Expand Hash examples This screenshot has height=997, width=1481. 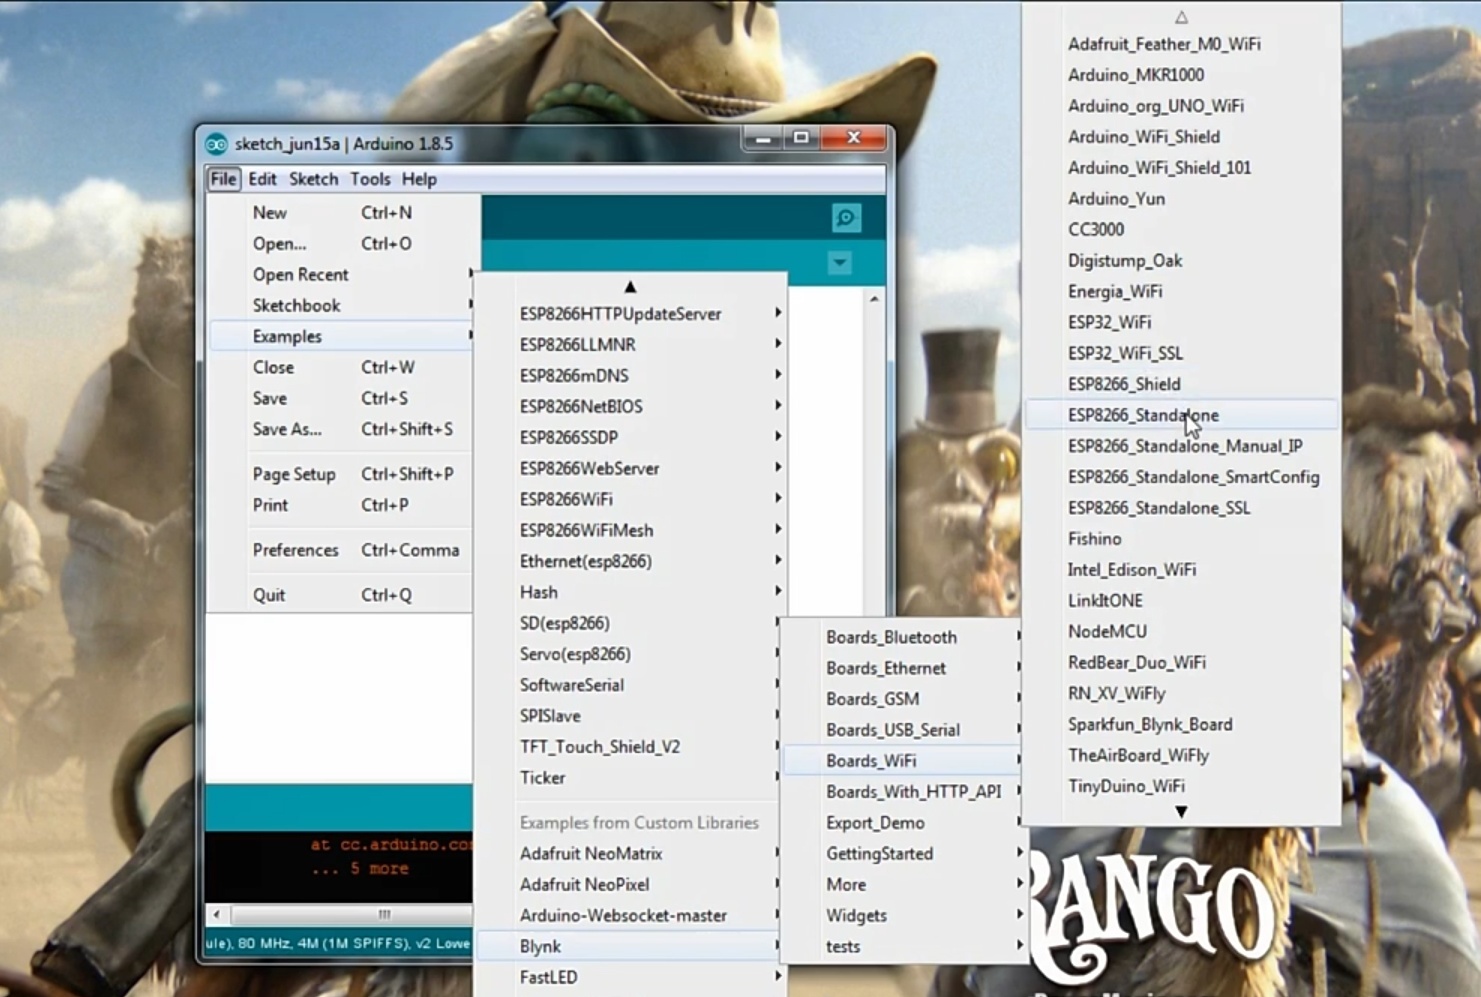click(x=631, y=592)
